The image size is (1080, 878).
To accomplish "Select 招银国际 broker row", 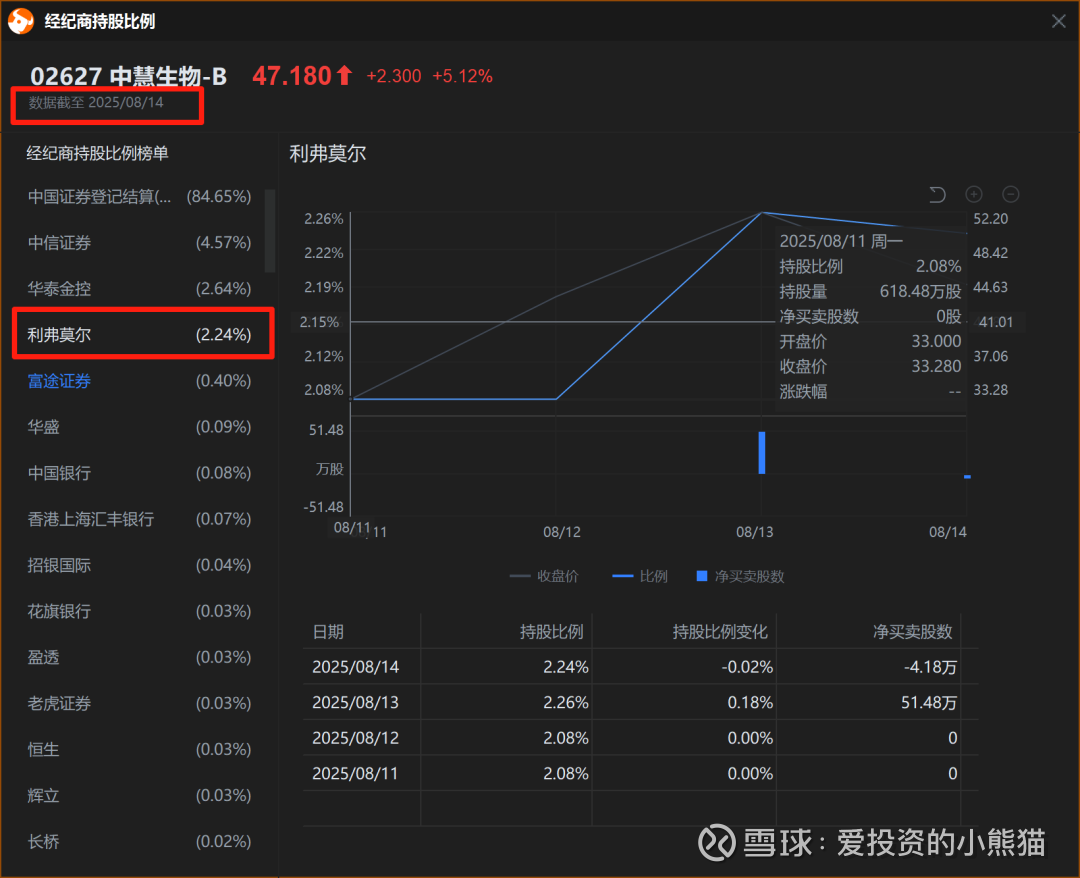I will pyautogui.click(x=139, y=565).
